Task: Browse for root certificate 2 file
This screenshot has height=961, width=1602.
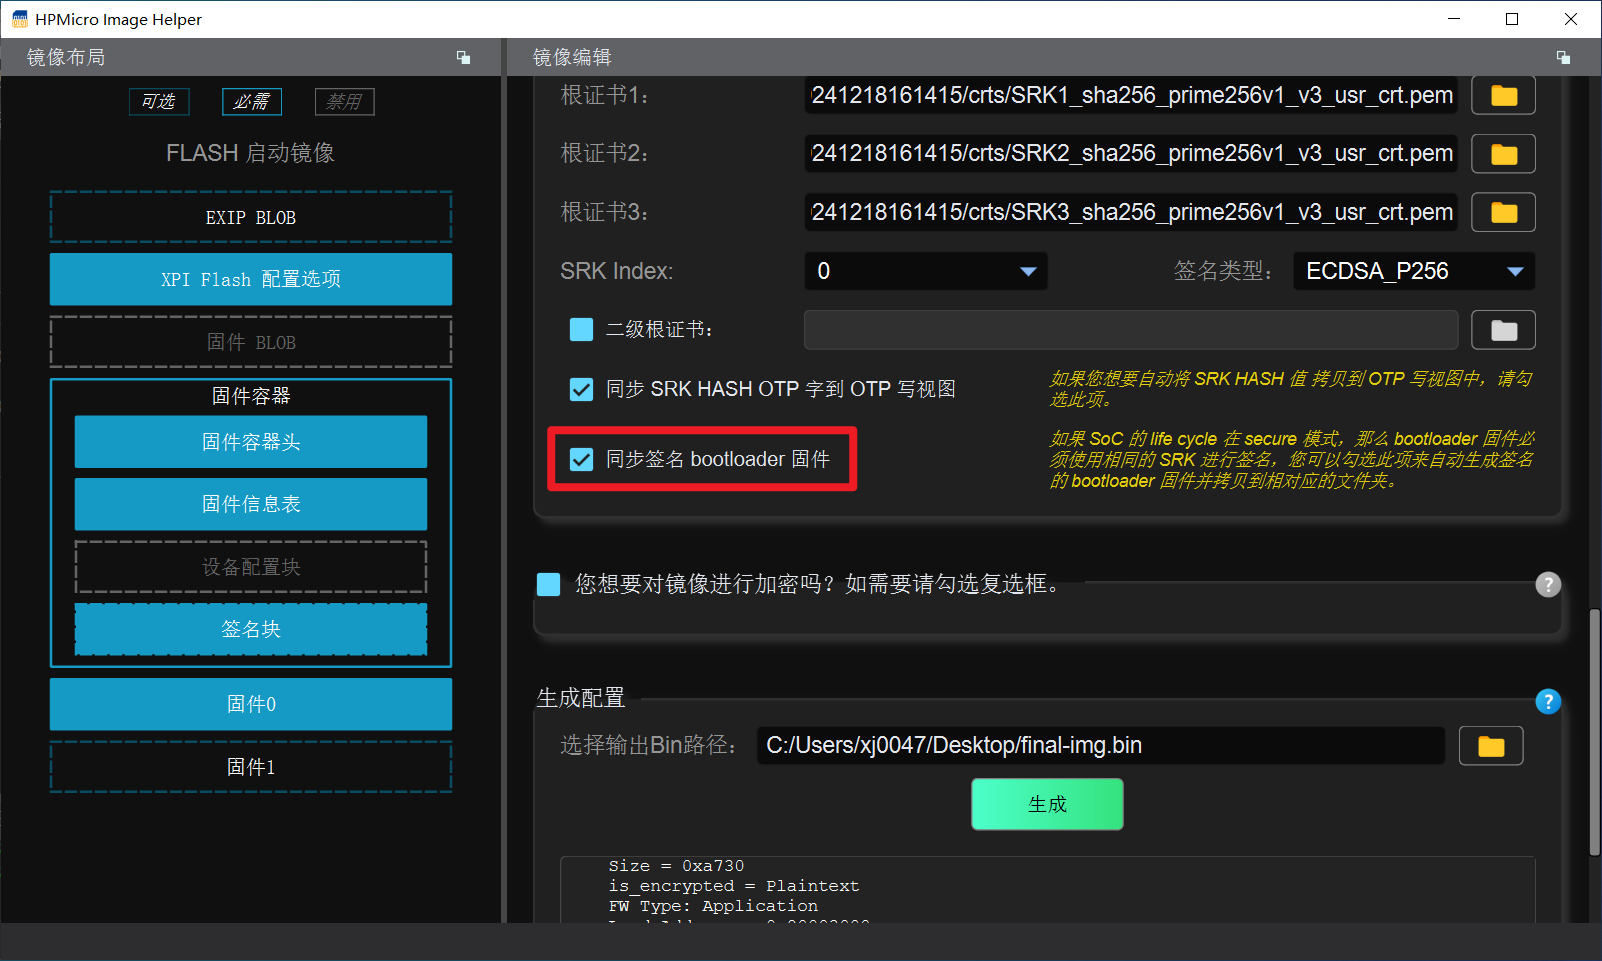Action: (1503, 154)
